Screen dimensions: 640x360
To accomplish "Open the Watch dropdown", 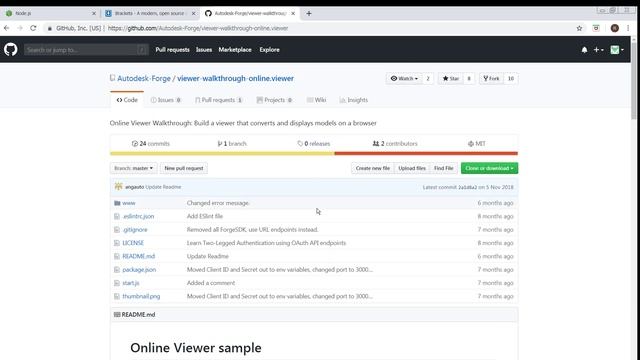I will pos(404,78).
